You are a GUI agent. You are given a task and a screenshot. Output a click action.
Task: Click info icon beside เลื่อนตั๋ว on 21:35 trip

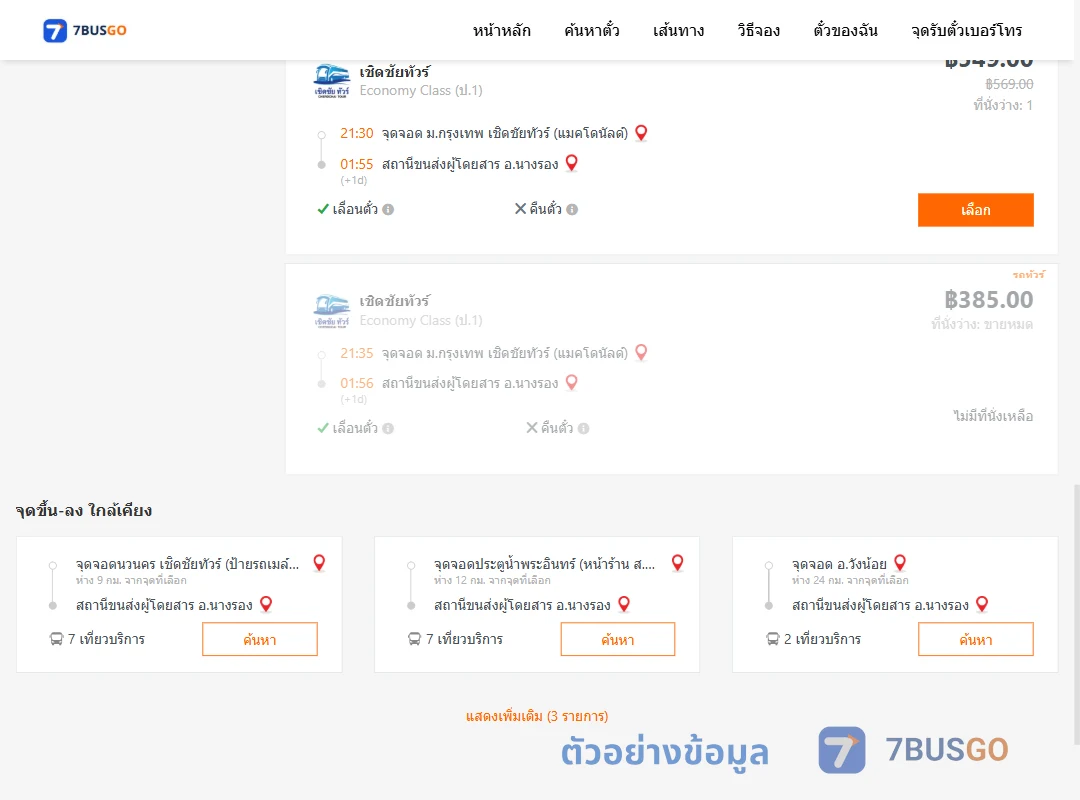(x=388, y=429)
